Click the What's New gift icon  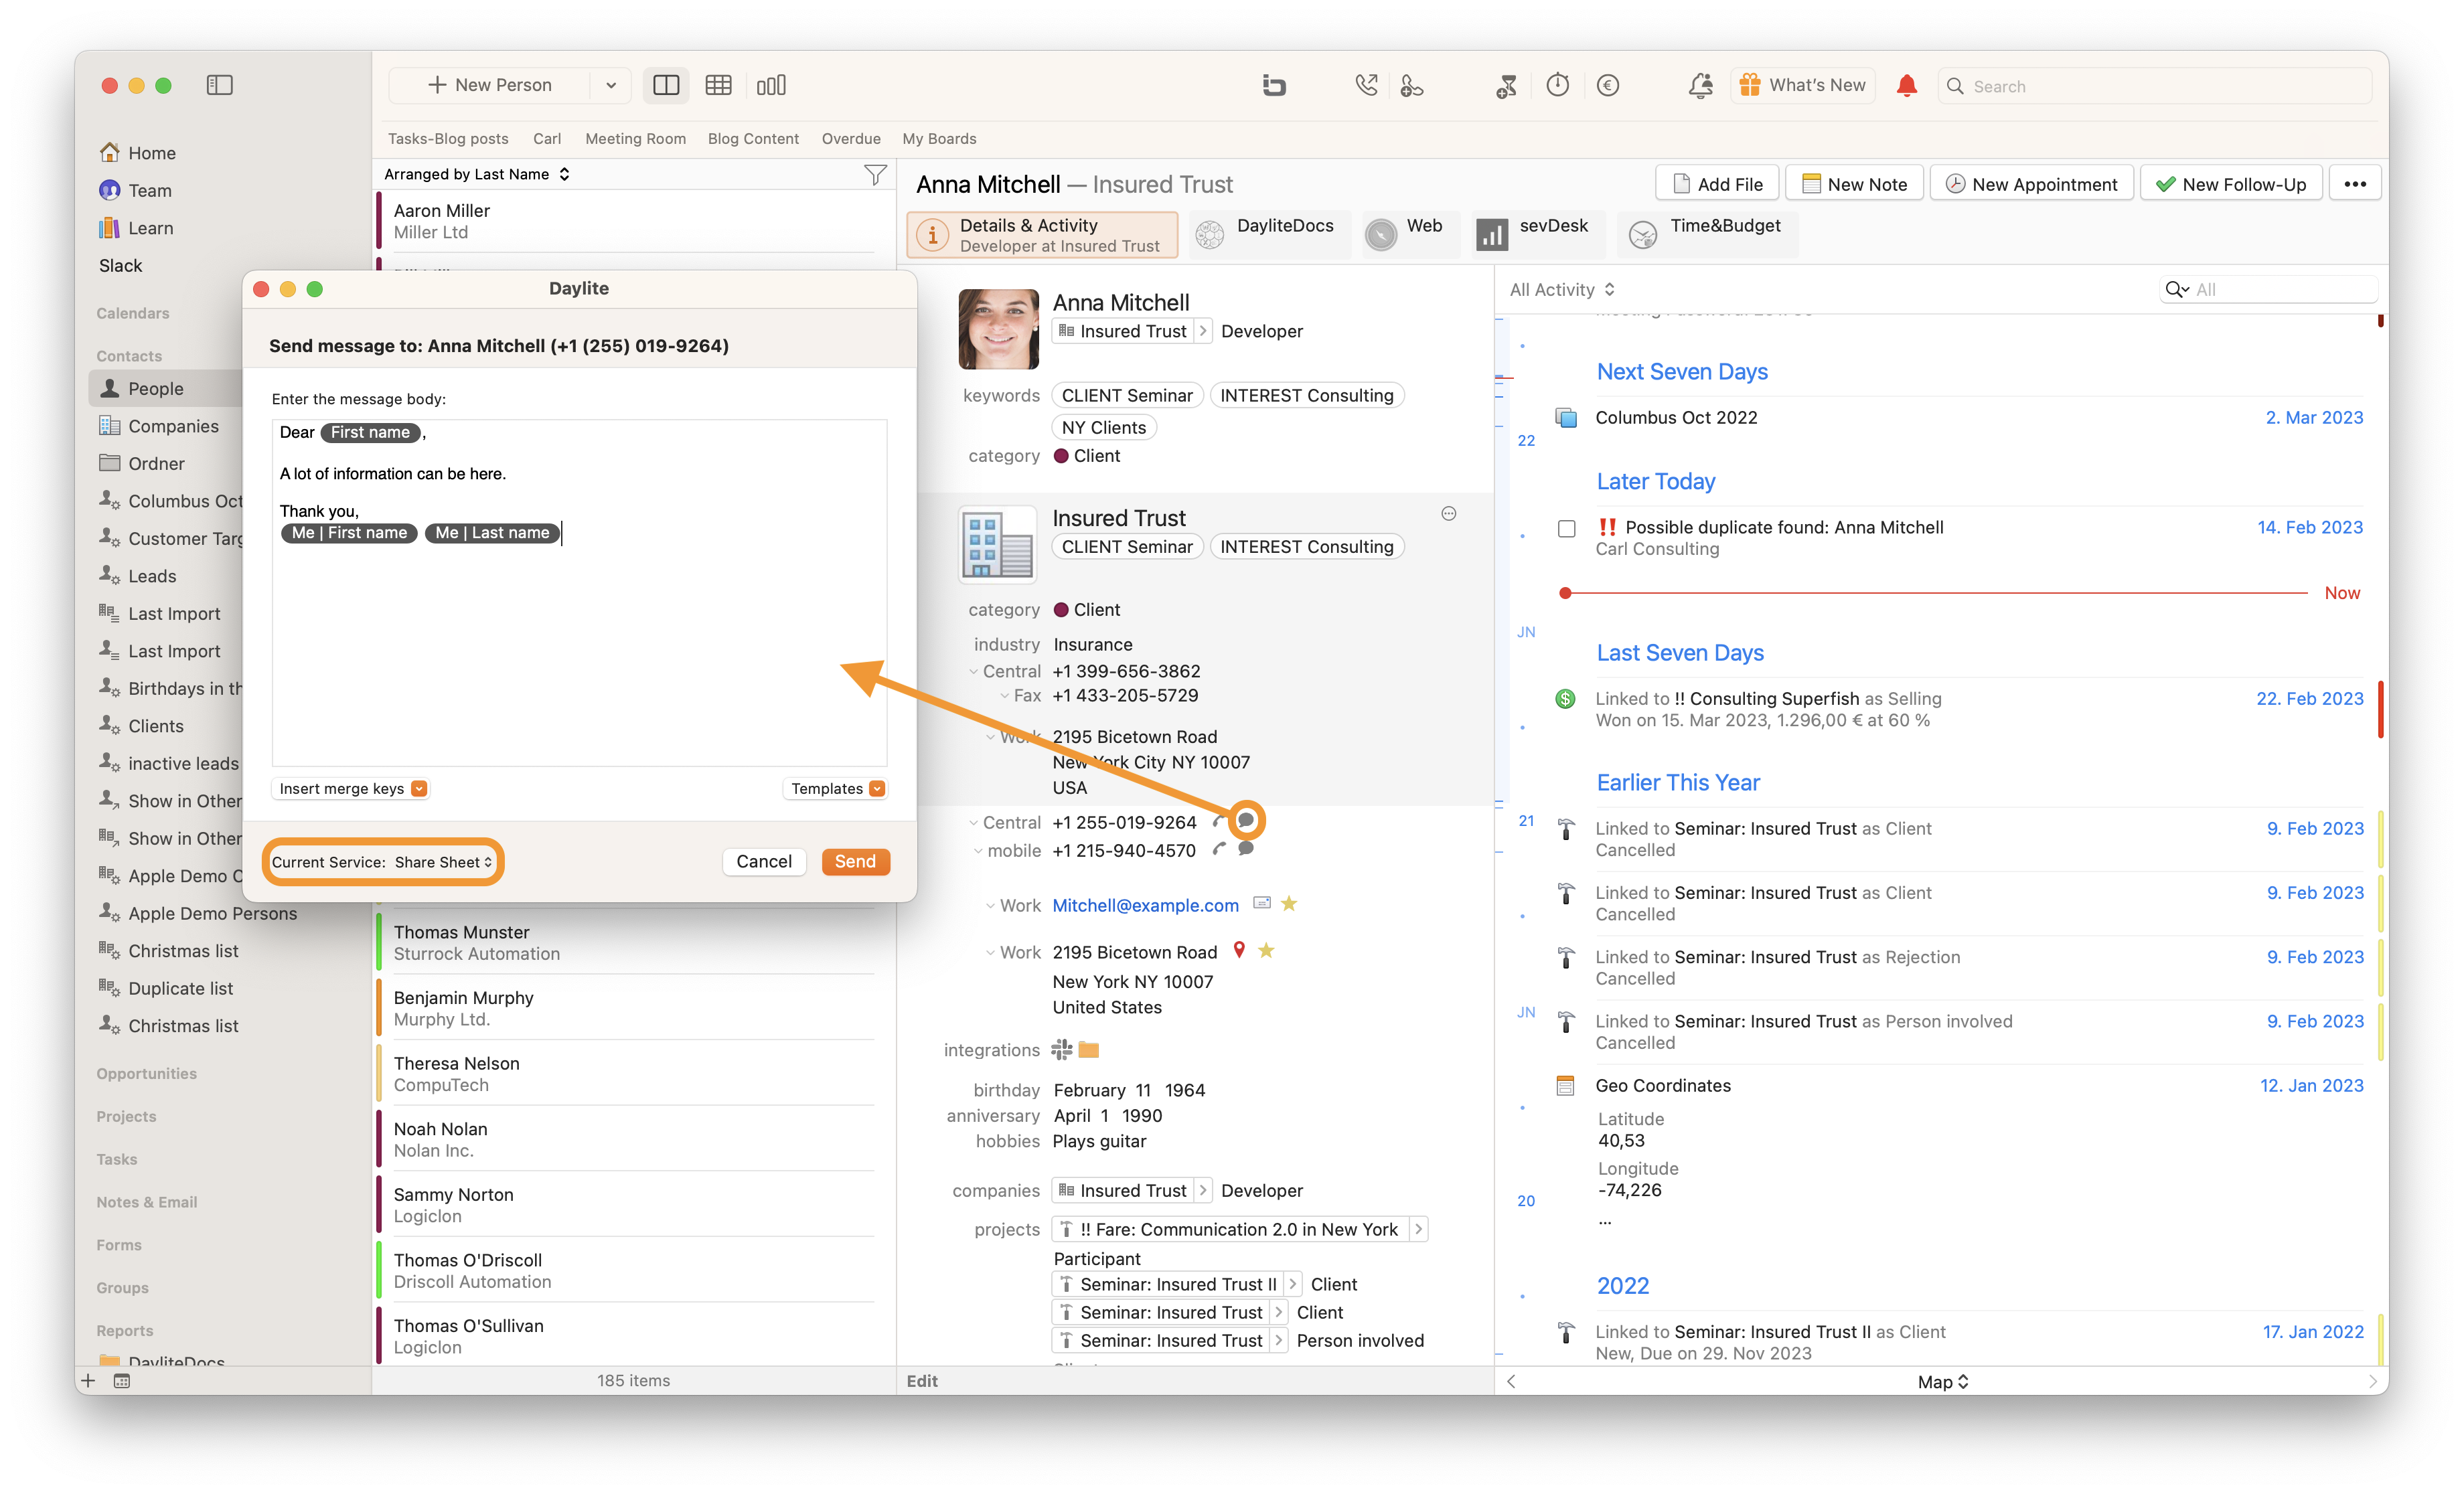point(1749,85)
